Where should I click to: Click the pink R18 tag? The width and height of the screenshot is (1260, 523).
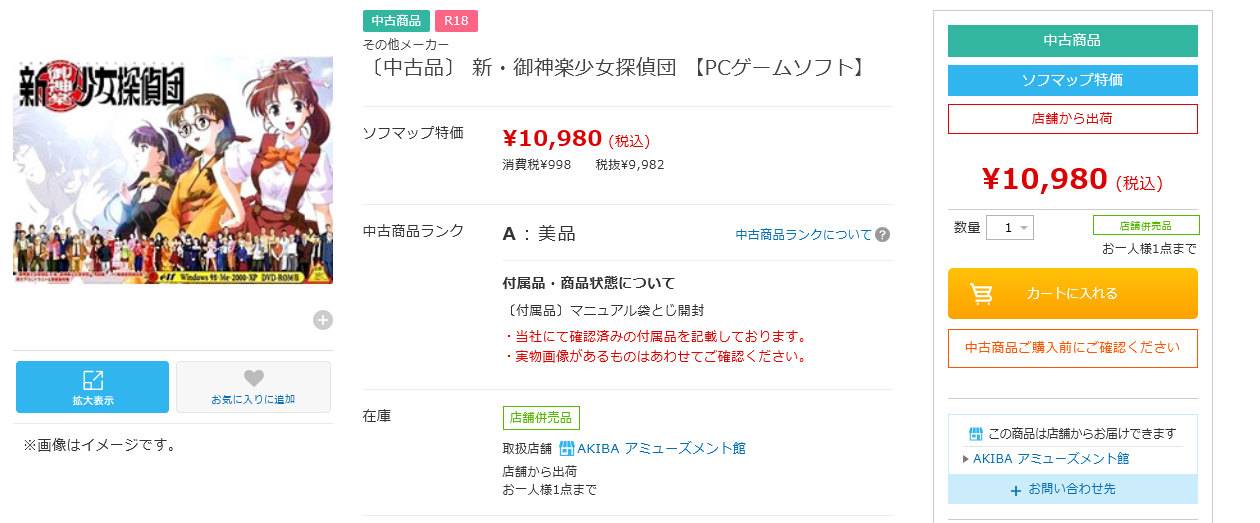[x=456, y=21]
